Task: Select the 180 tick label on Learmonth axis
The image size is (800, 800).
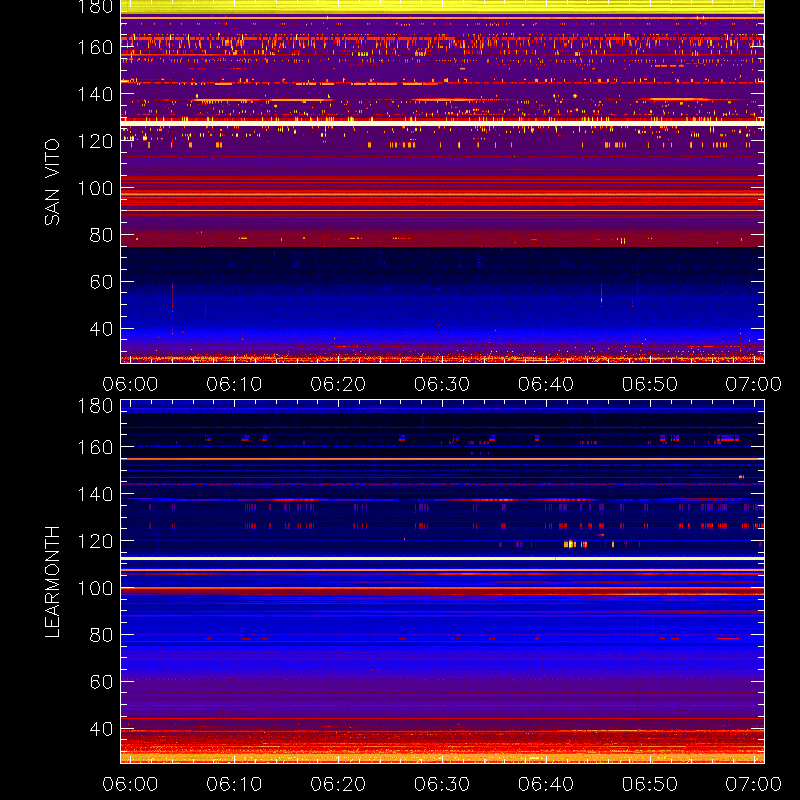Action: 95,406
